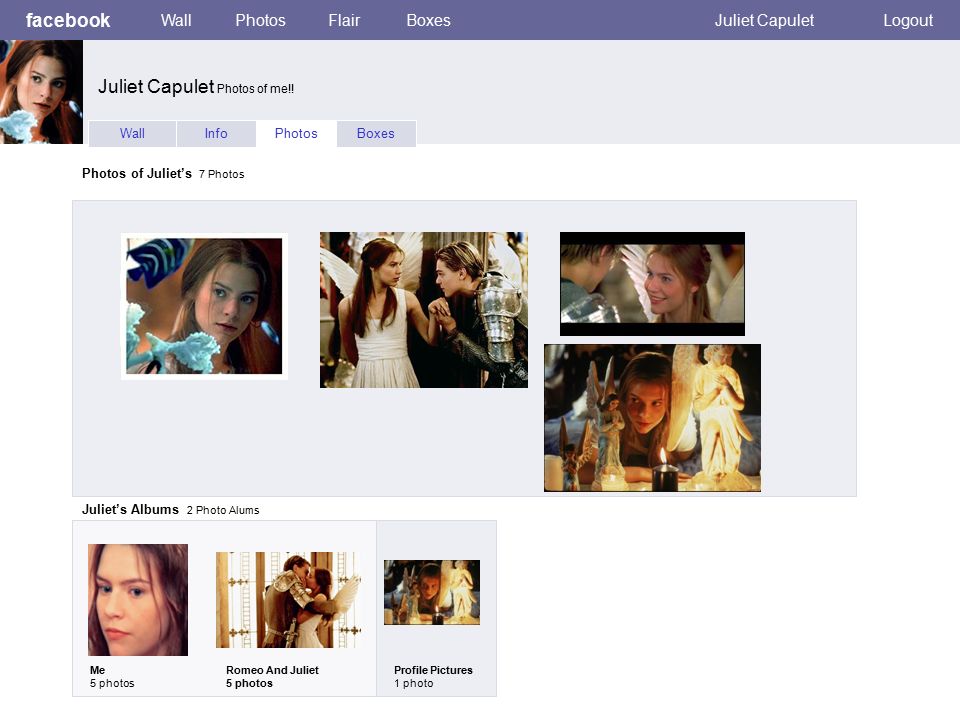Screen dimensions: 960x720
Task: Click the facebook logo in header
Action: (68, 20)
